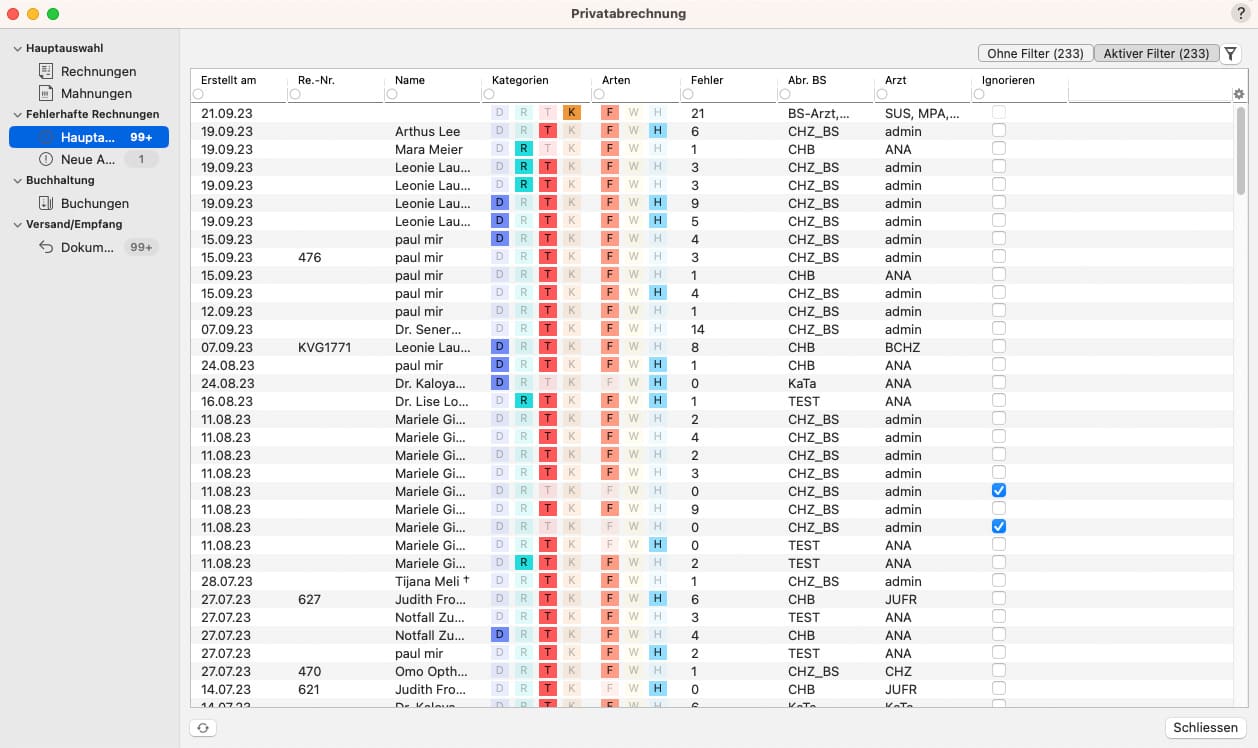Screen dimensions: 1258x748
Task: Select Mahnungen in the sidebar
Action: (96, 93)
